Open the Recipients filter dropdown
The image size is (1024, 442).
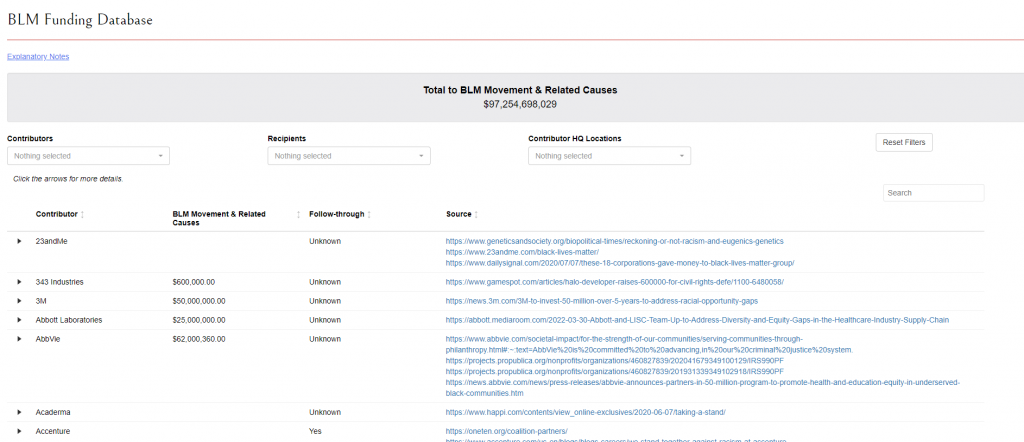pyautogui.click(x=349, y=156)
